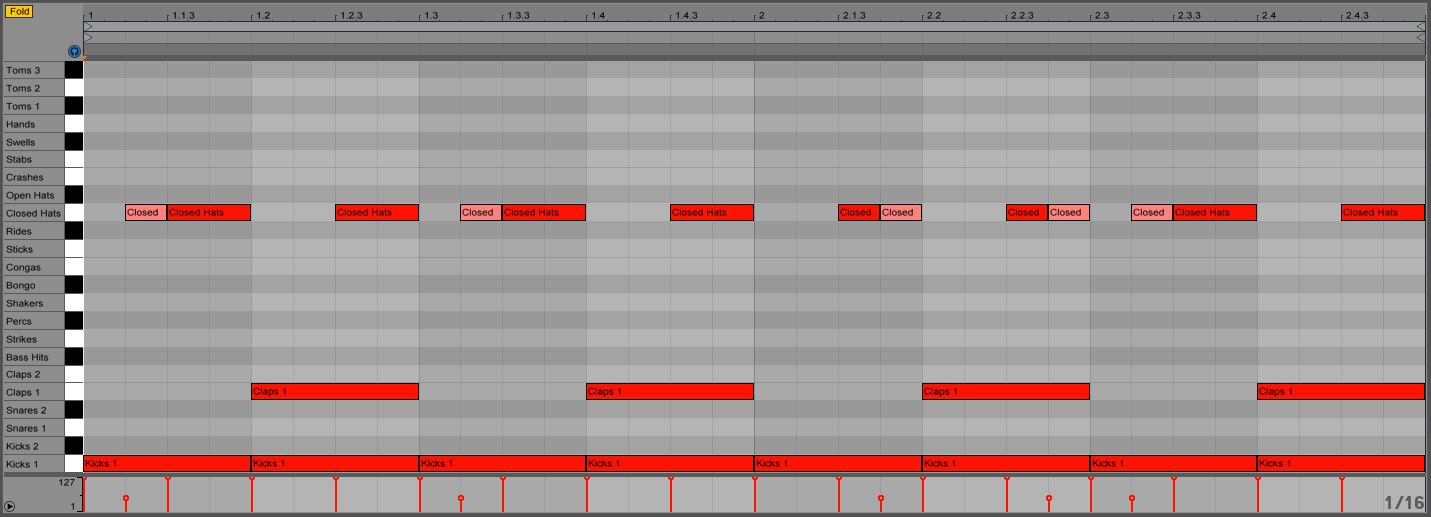Enable the headphone MIDI preview icon

[74, 51]
